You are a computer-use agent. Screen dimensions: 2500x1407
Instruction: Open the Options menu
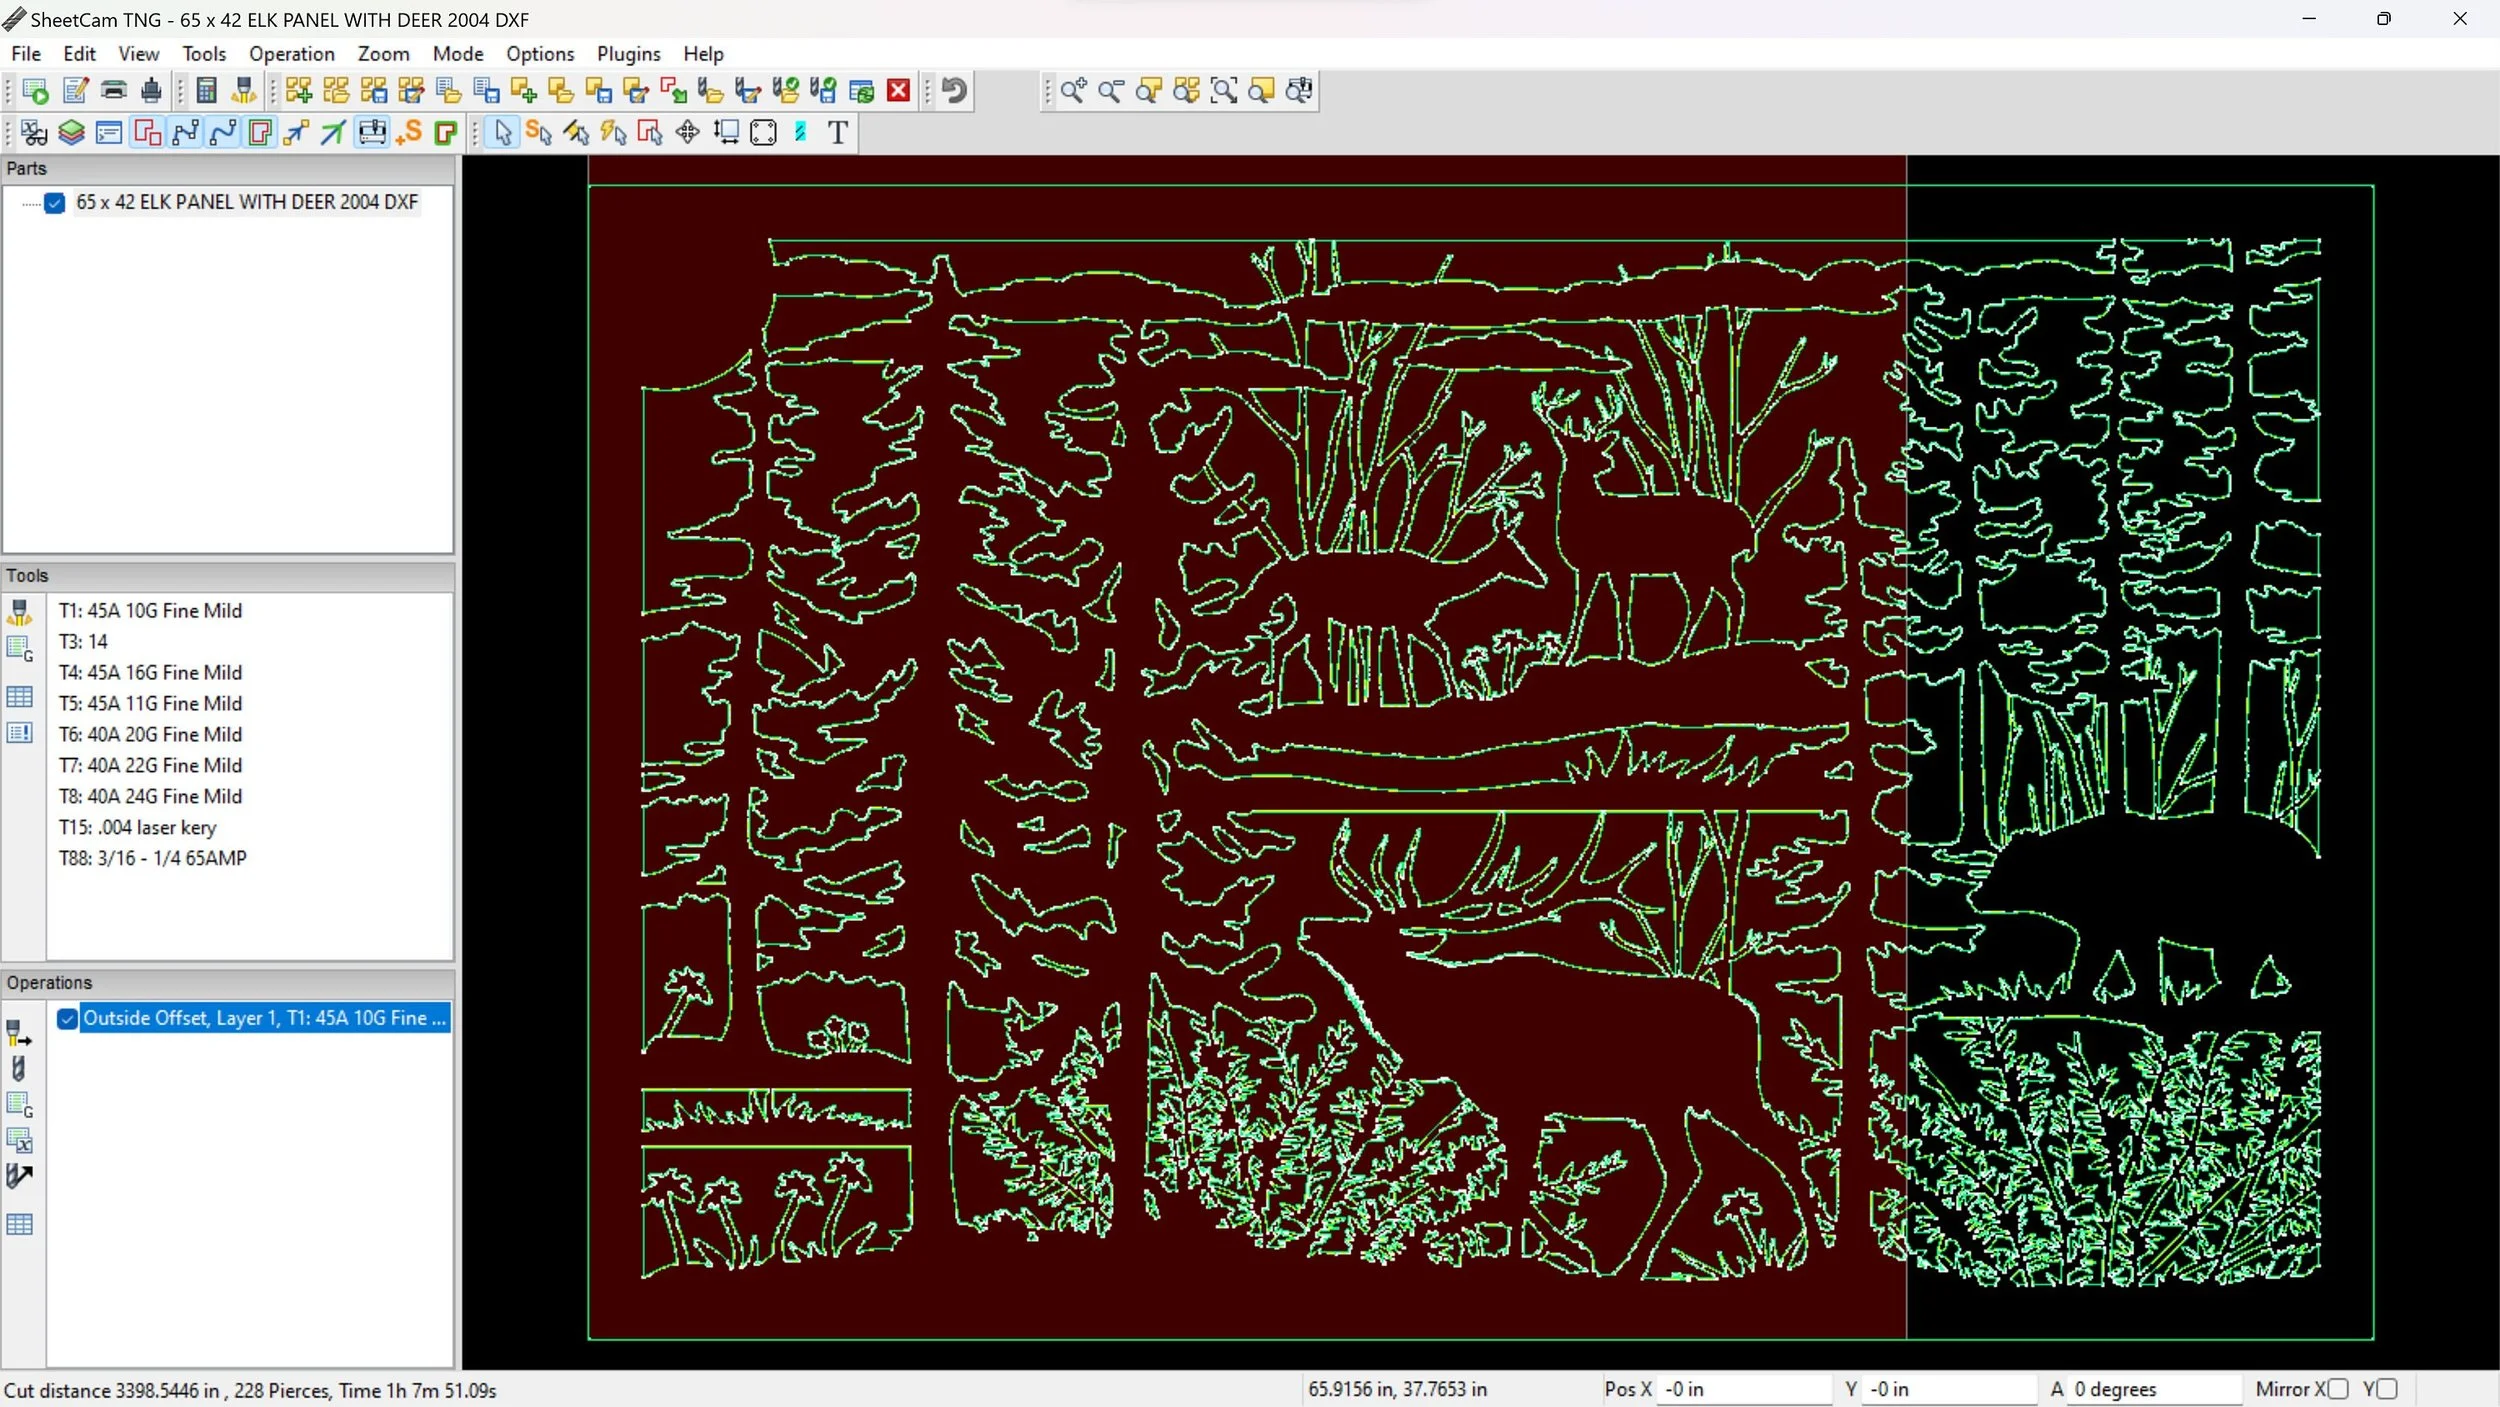pyautogui.click(x=540, y=54)
